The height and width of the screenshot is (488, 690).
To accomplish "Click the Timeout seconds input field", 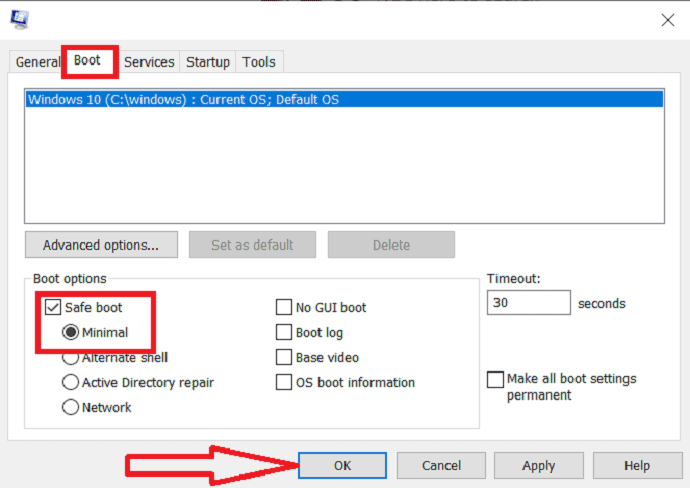I will [528, 303].
